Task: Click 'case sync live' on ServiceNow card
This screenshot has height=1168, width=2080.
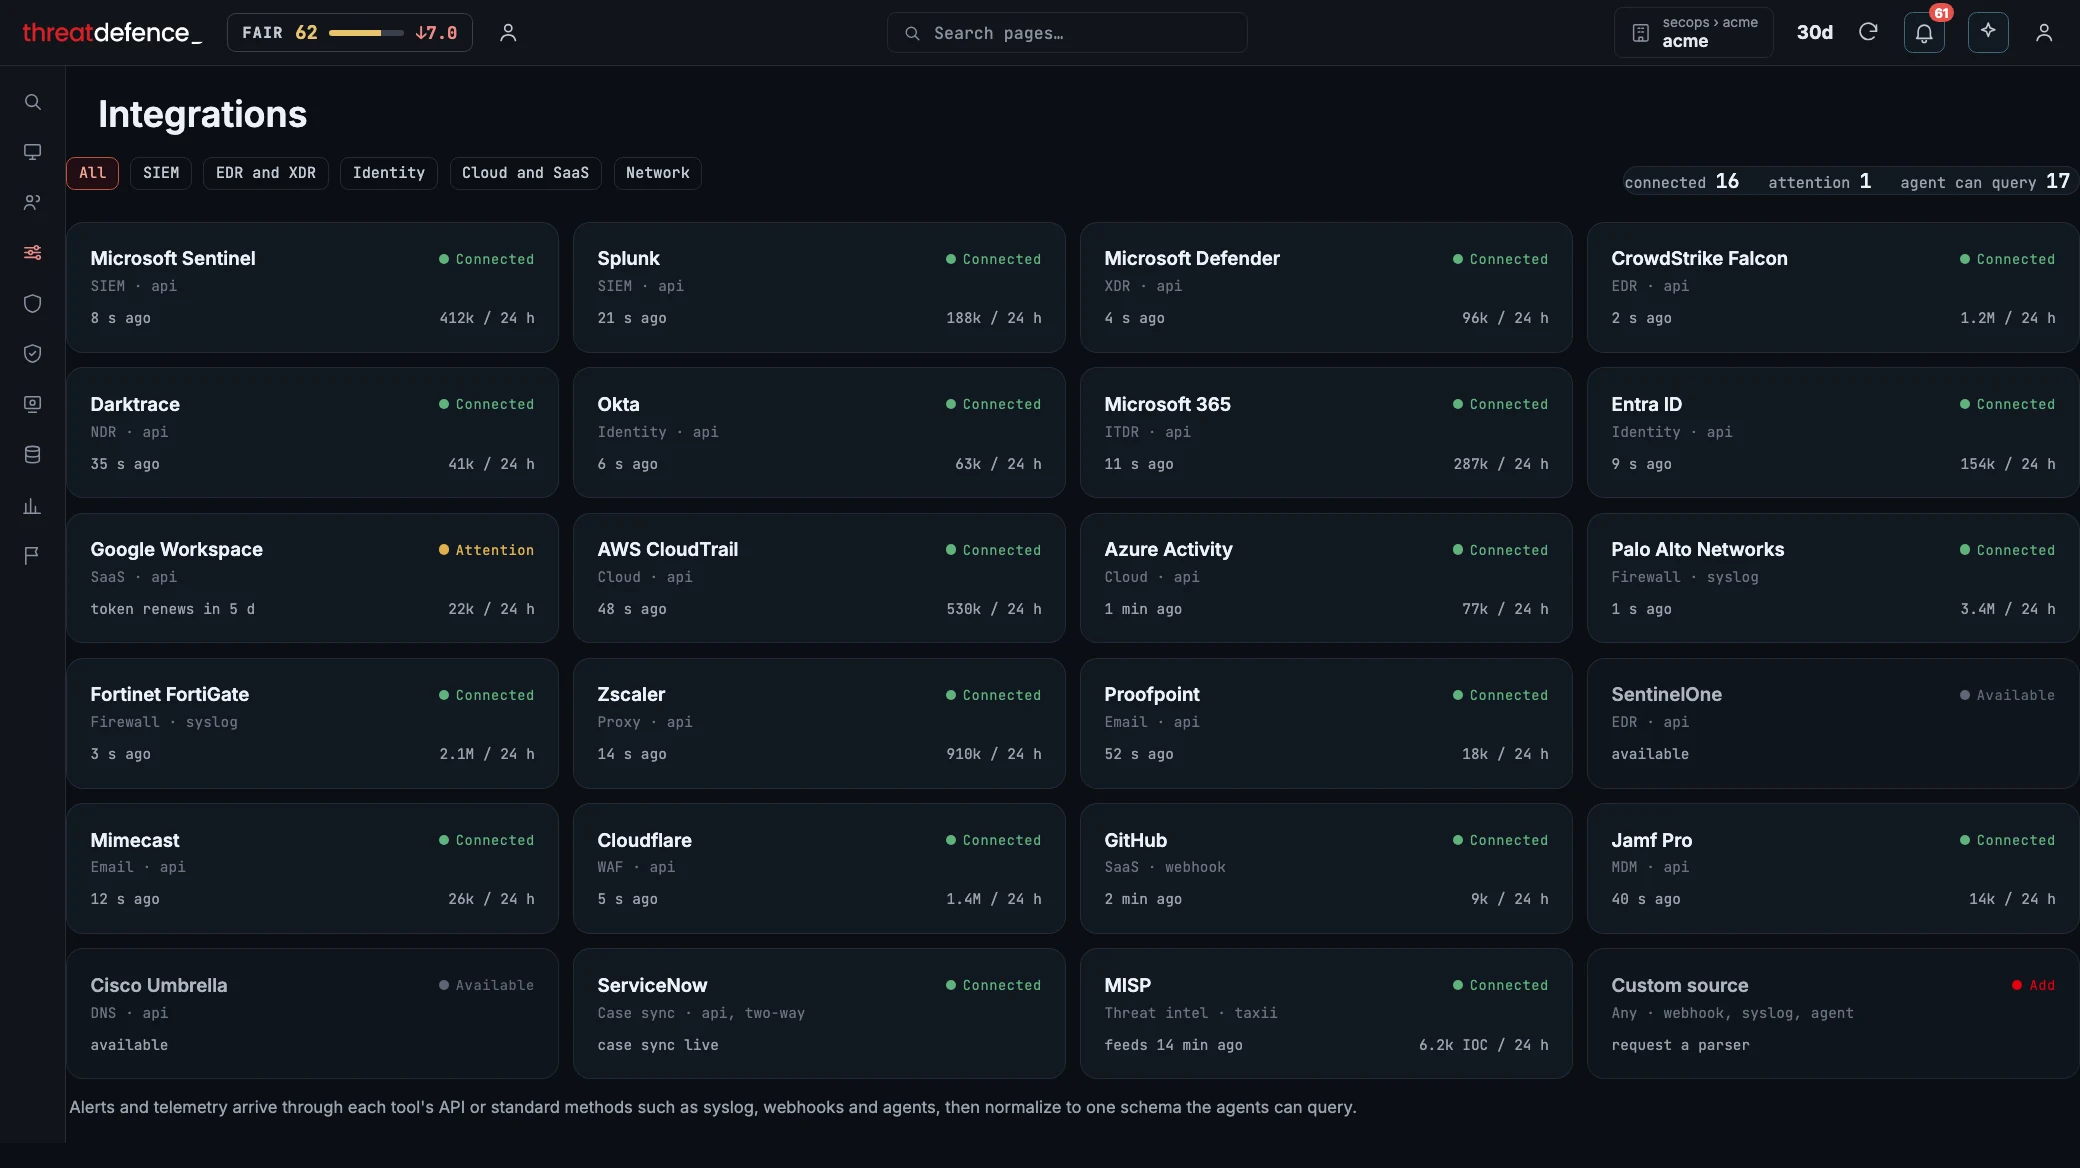Action: pos(658,1045)
